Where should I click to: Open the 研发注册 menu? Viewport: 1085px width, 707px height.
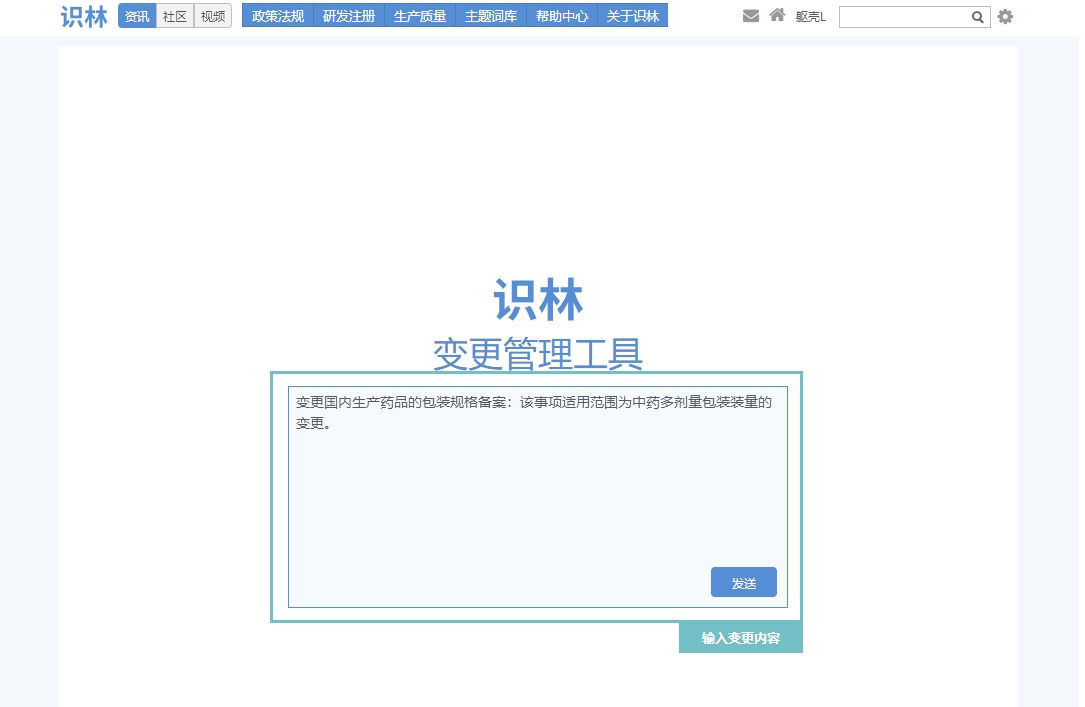(x=349, y=16)
